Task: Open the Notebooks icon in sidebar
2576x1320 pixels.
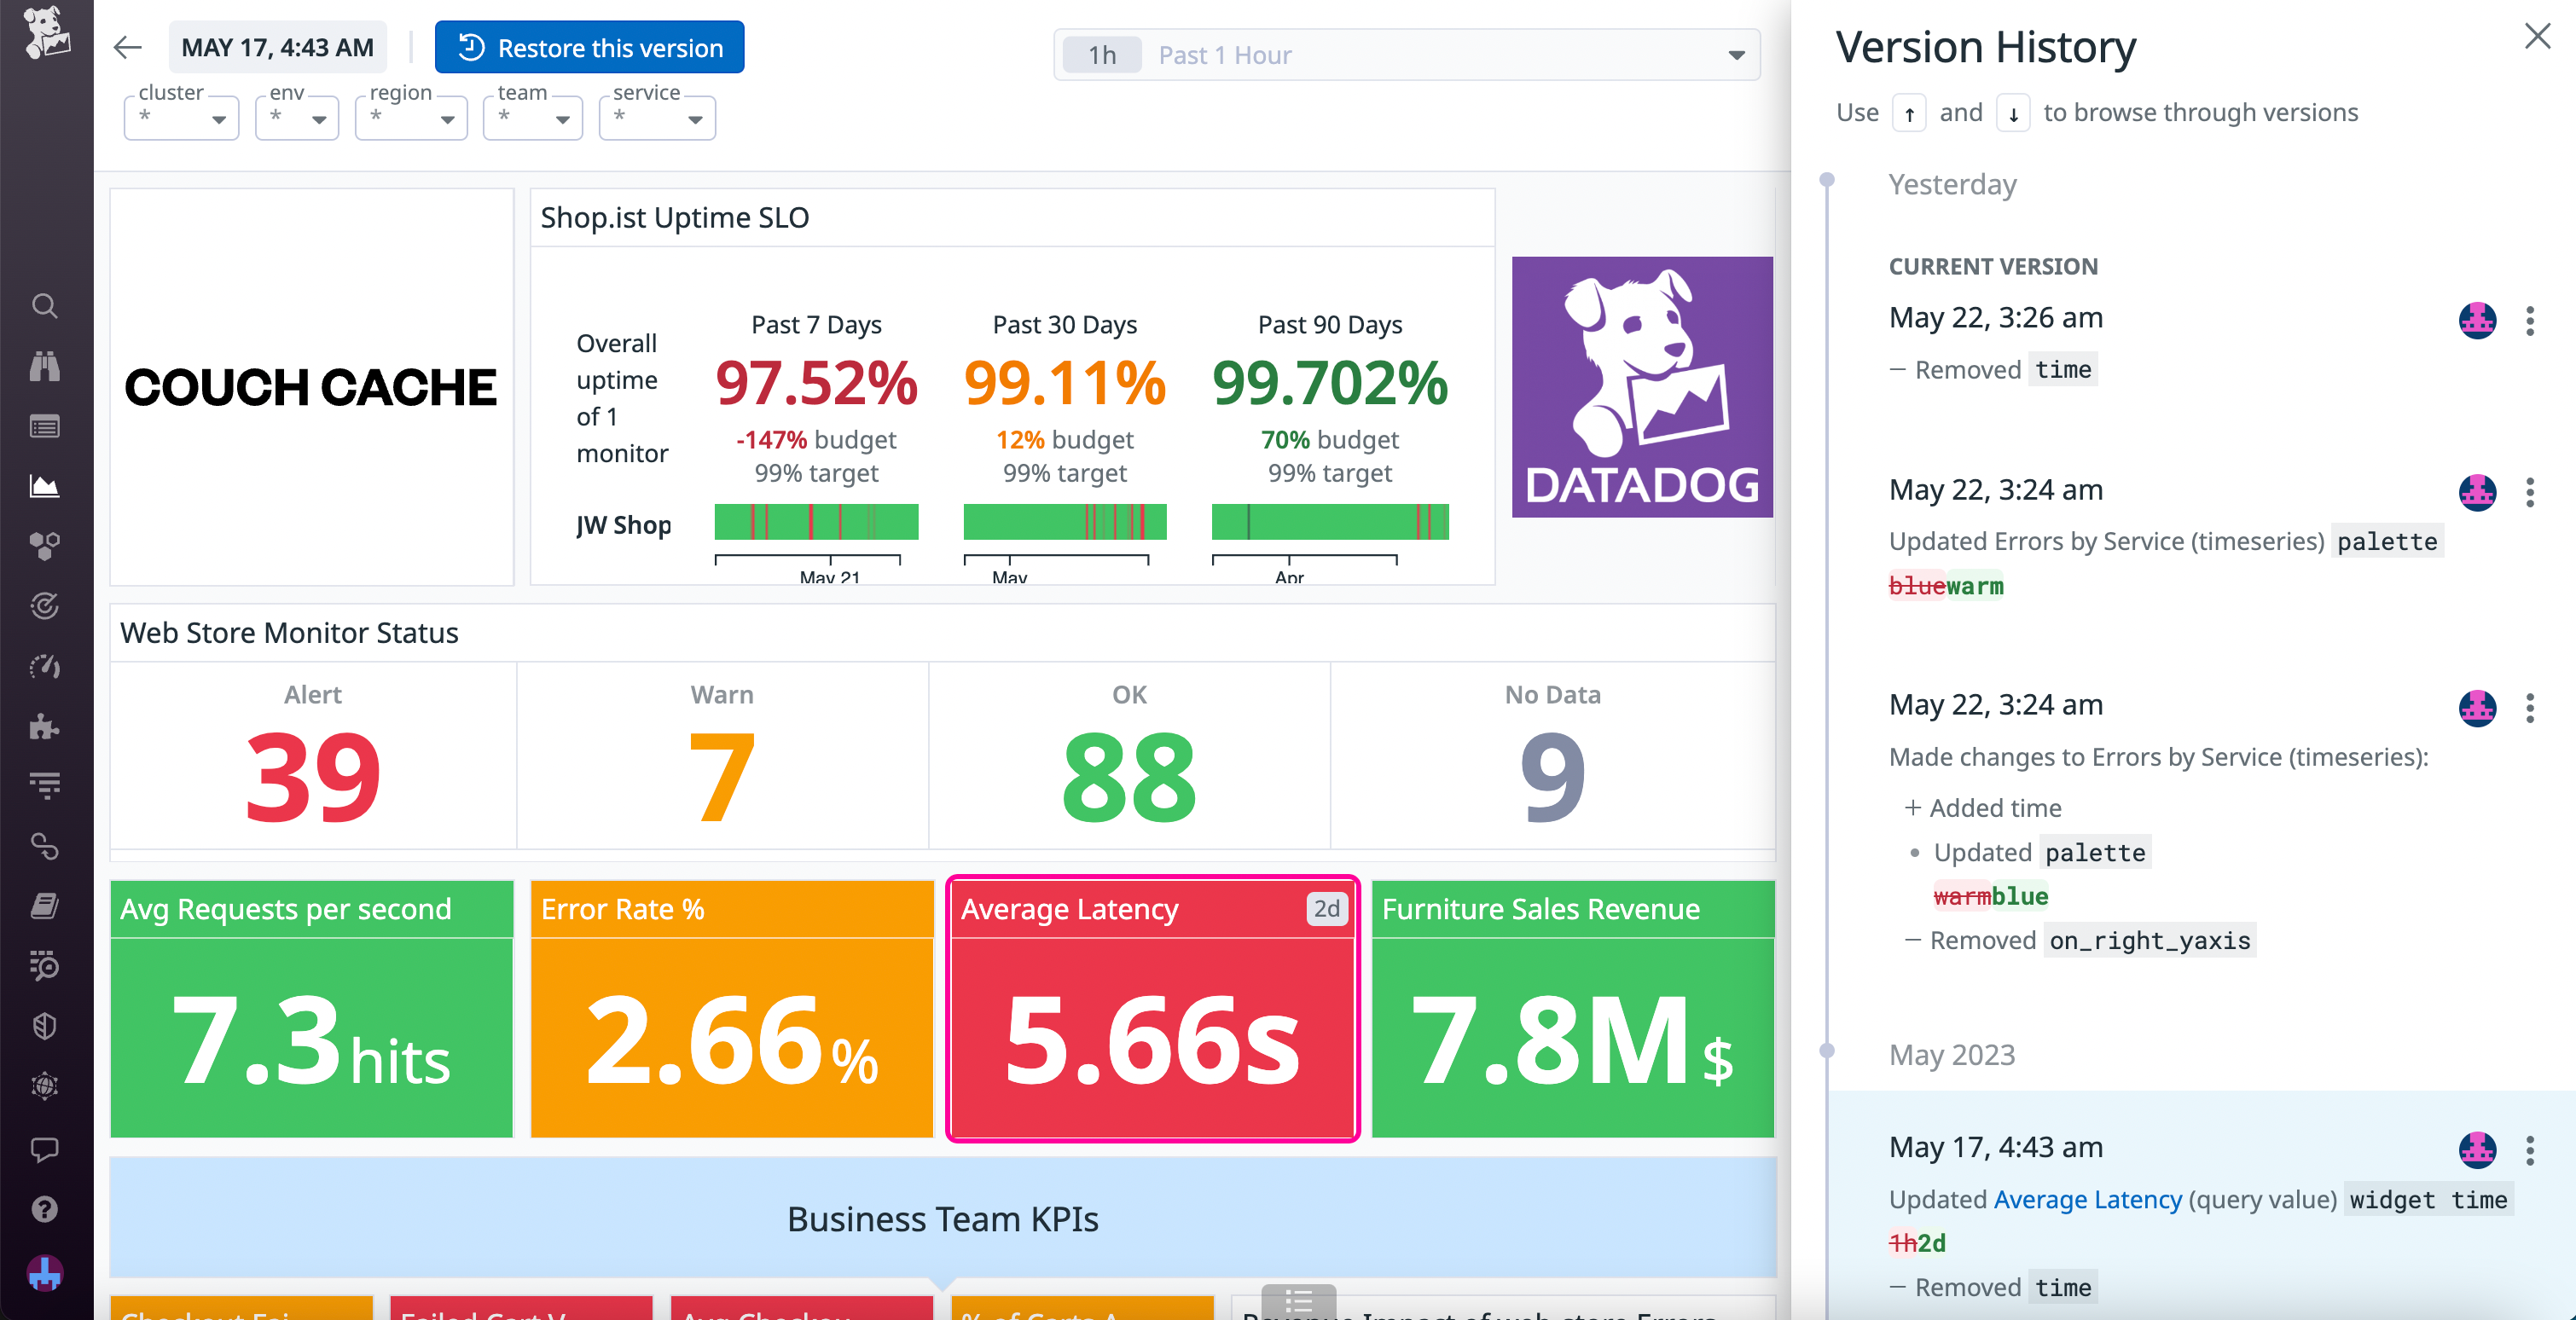Action: click(45, 907)
